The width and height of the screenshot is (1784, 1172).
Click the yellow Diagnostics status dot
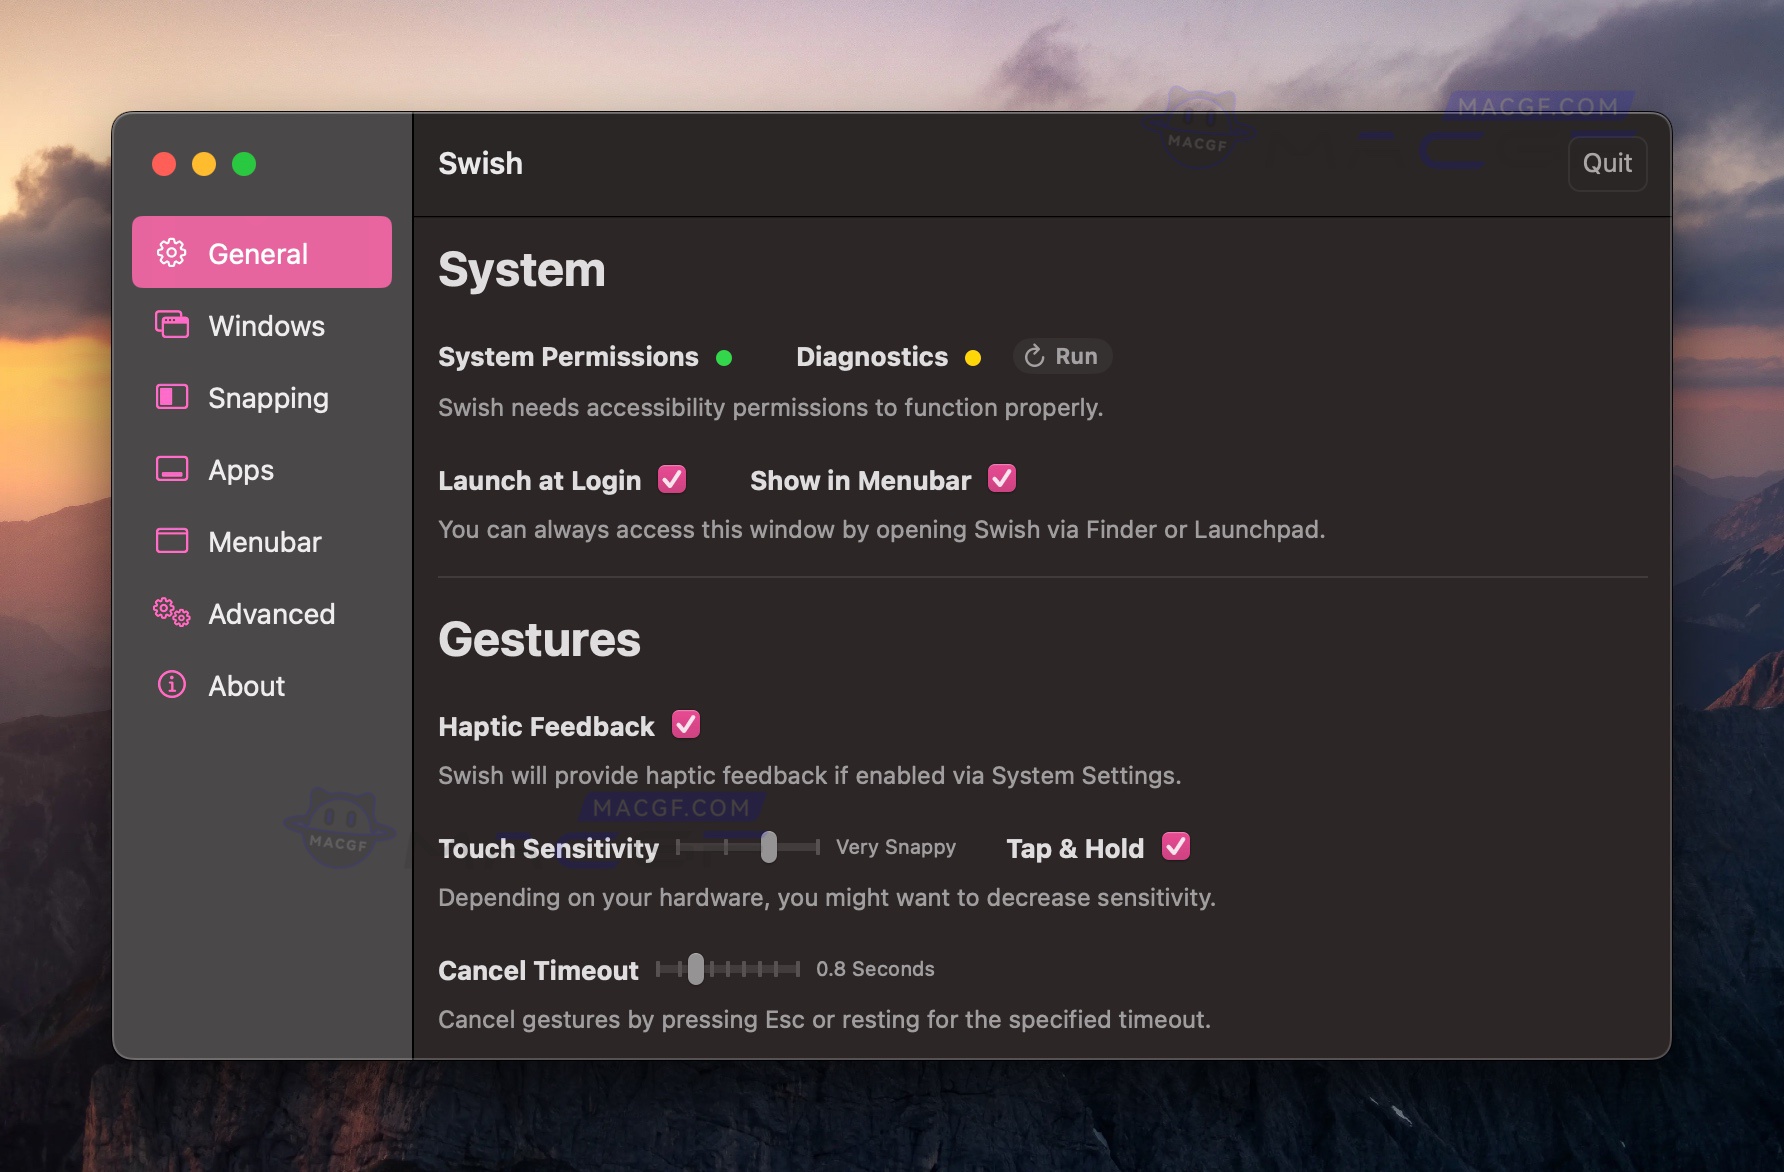point(973,357)
